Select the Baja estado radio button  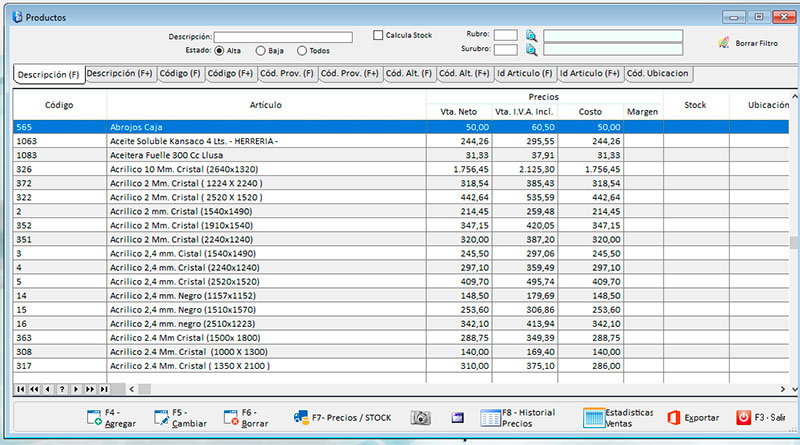261,50
